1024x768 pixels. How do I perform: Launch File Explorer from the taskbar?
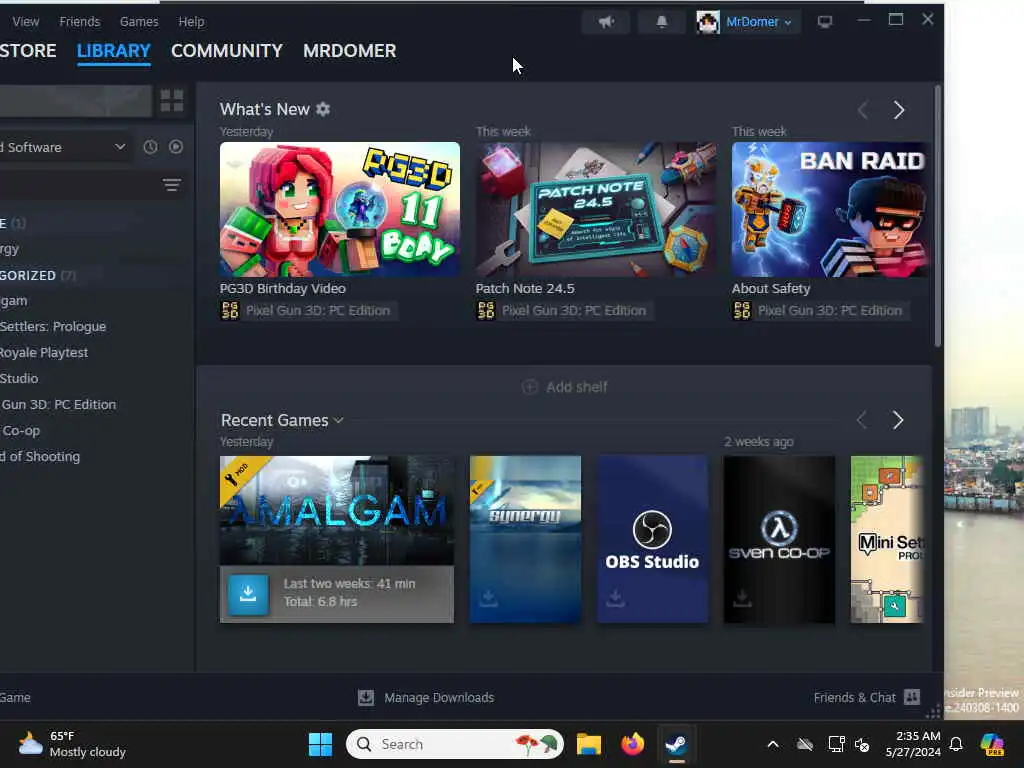[x=588, y=744]
